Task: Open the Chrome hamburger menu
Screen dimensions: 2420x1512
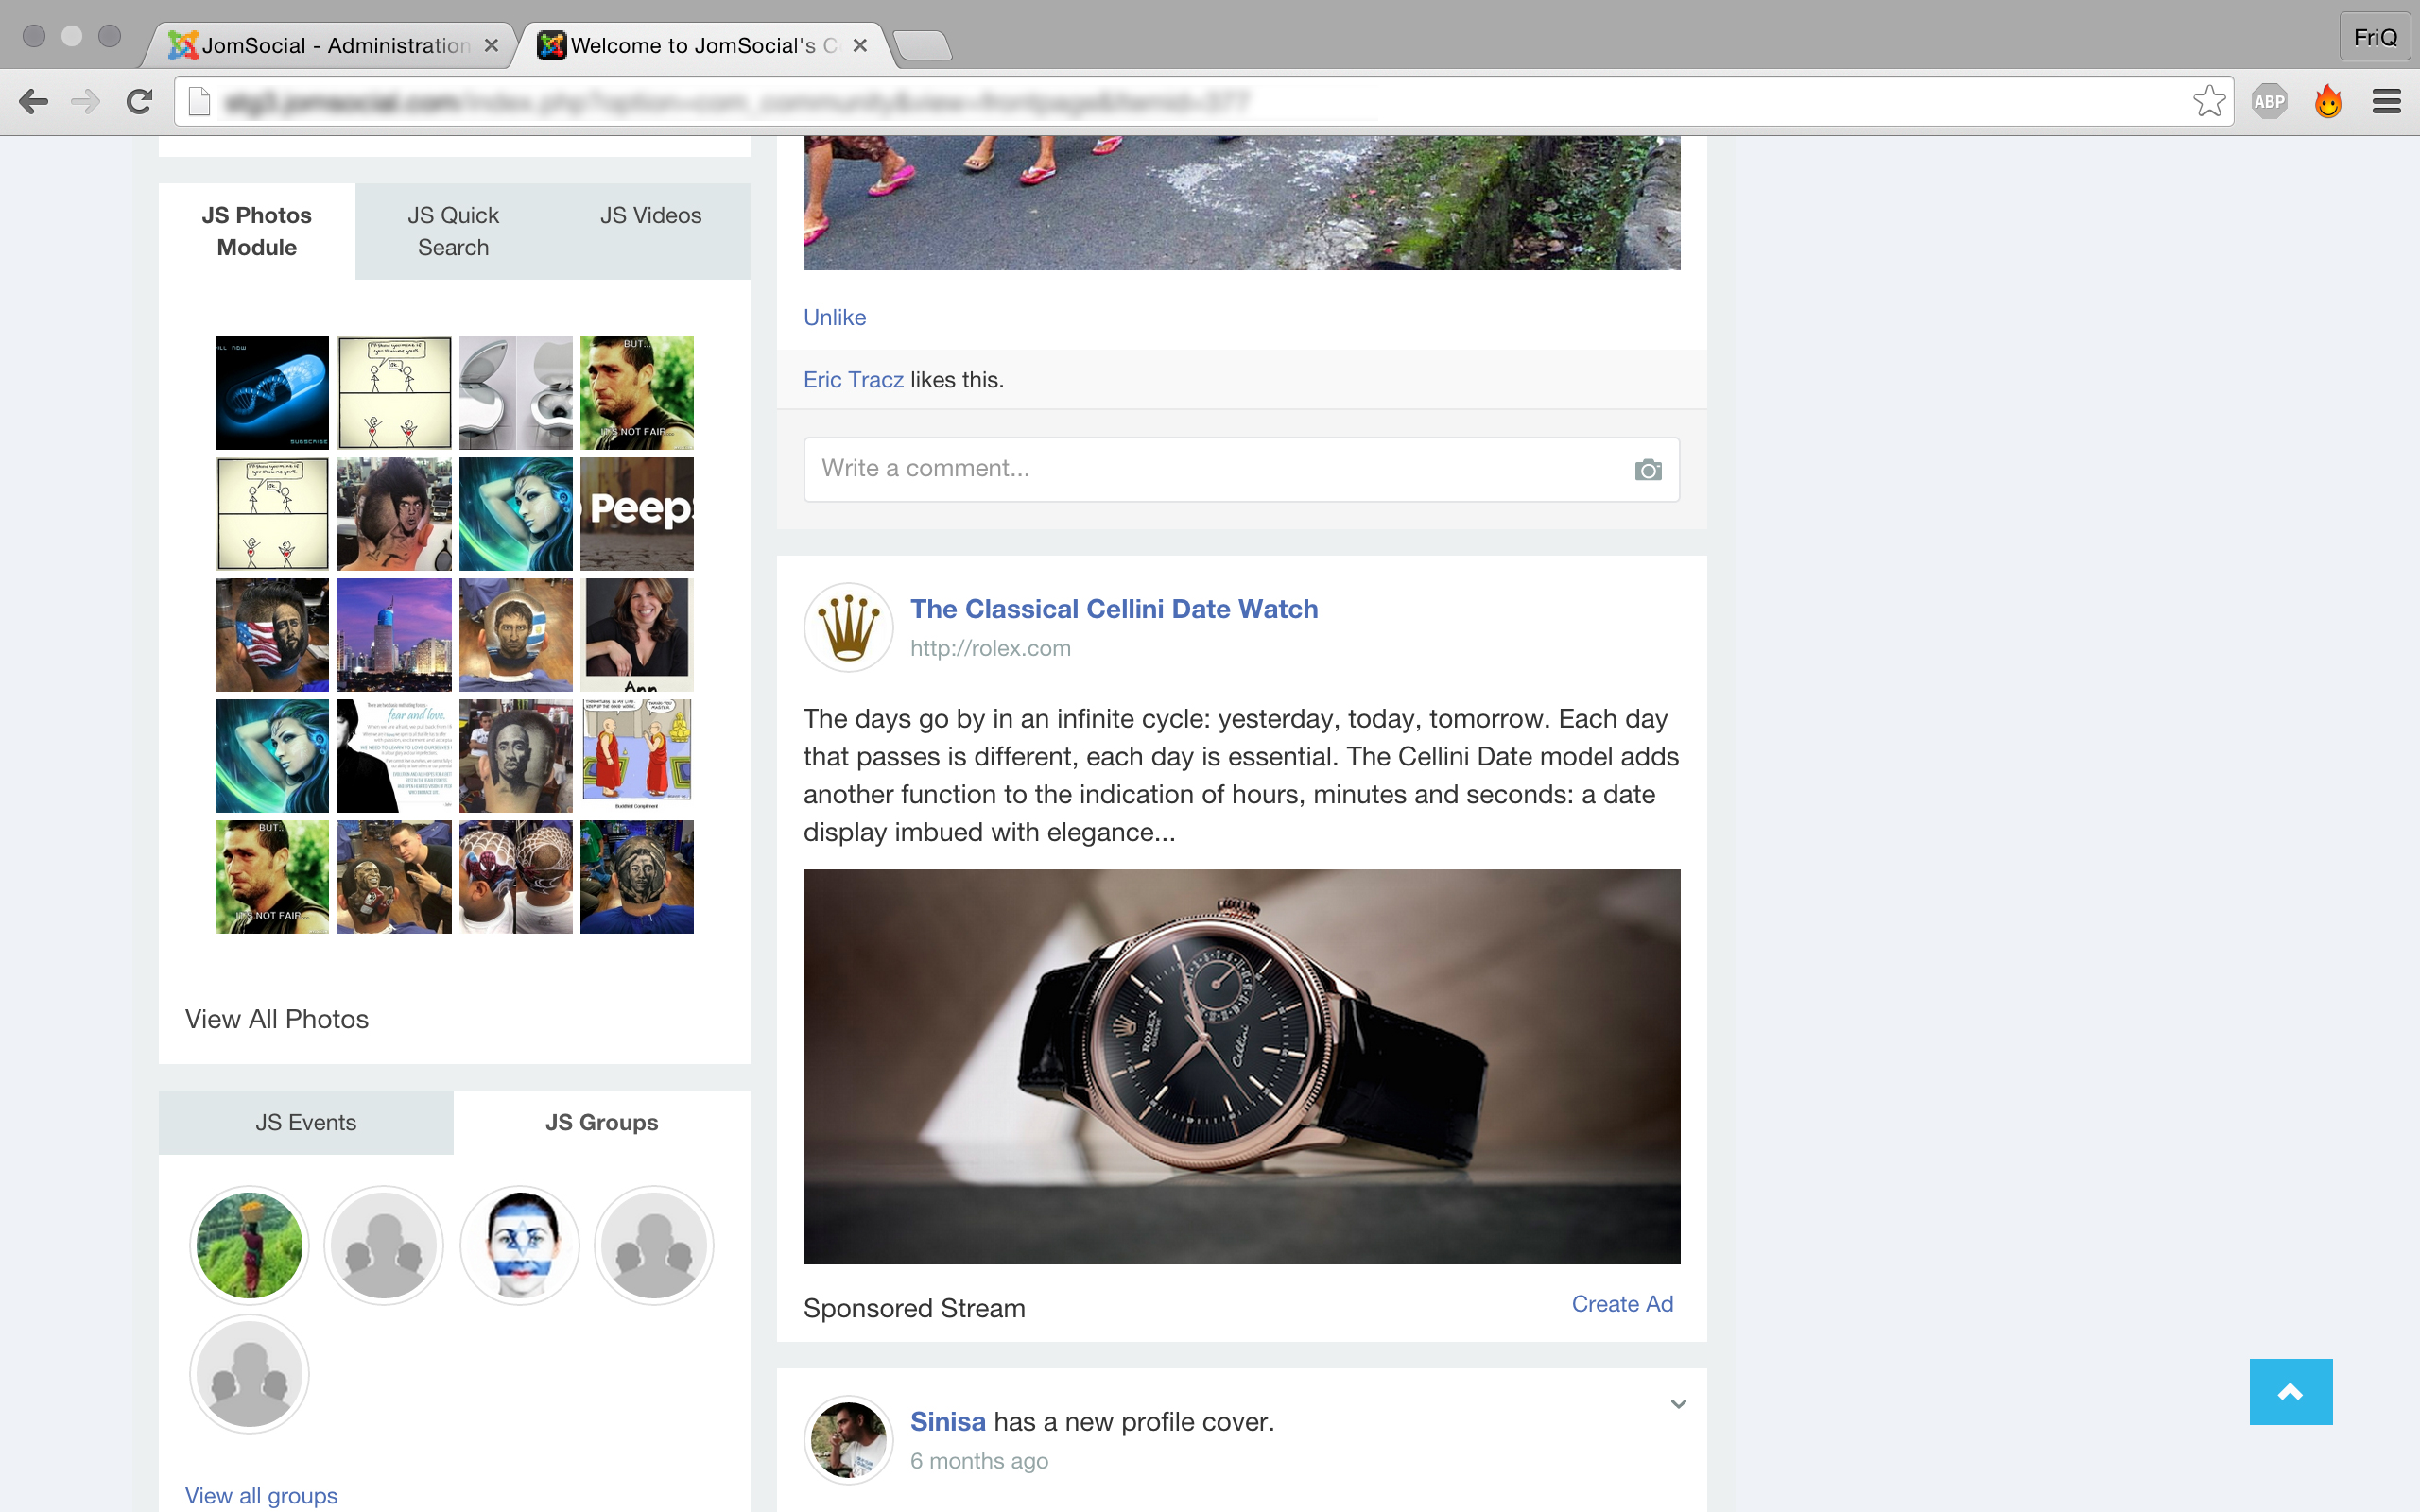Action: [x=2386, y=101]
